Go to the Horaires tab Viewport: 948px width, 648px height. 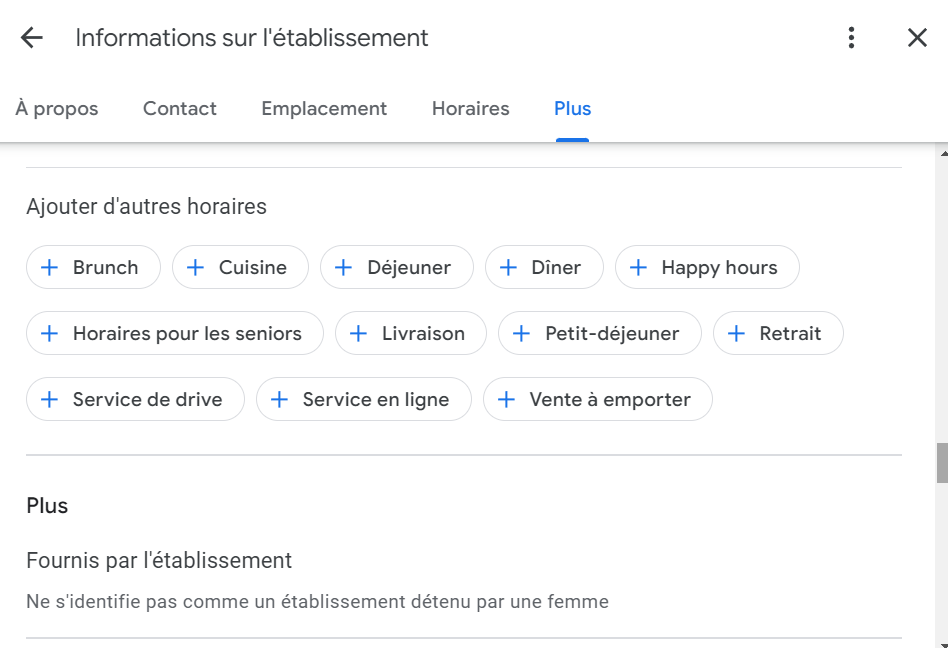(x=470, y=109)
